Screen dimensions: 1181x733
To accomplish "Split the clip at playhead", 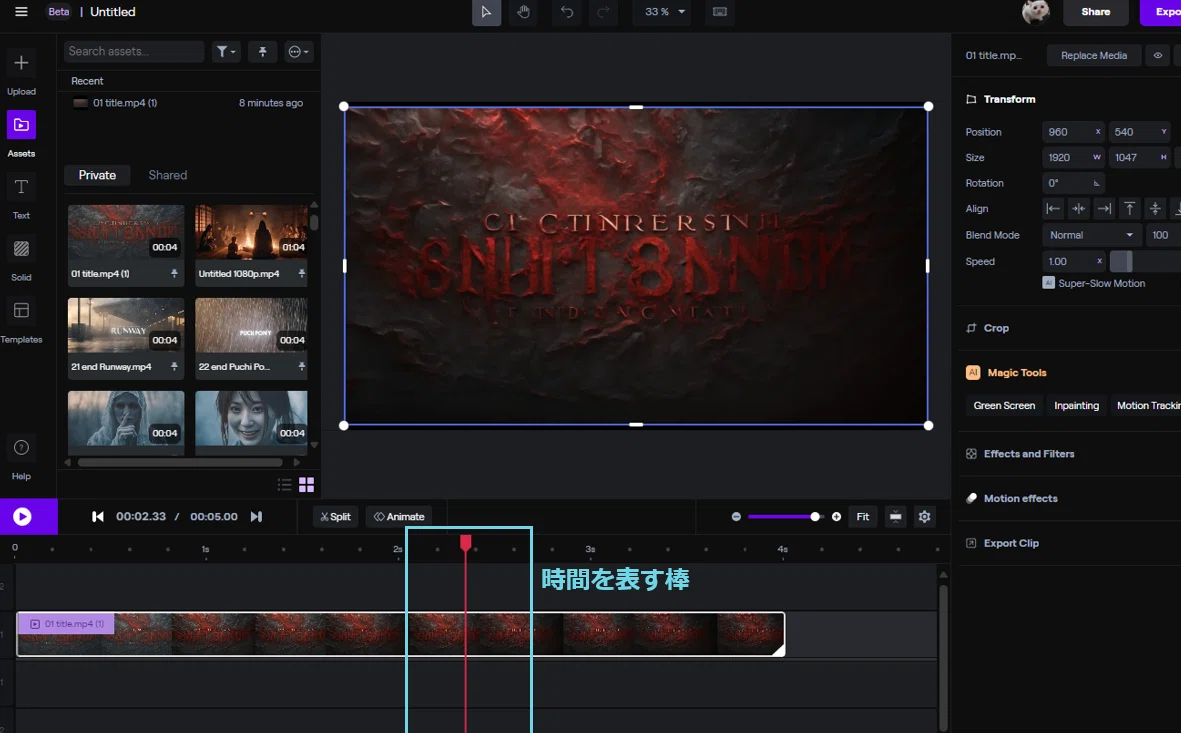I will 335,517.
